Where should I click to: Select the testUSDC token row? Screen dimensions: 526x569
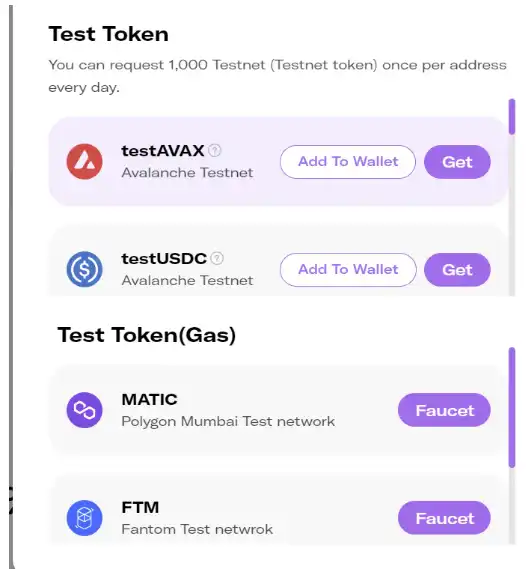click(x=278, y=261)
